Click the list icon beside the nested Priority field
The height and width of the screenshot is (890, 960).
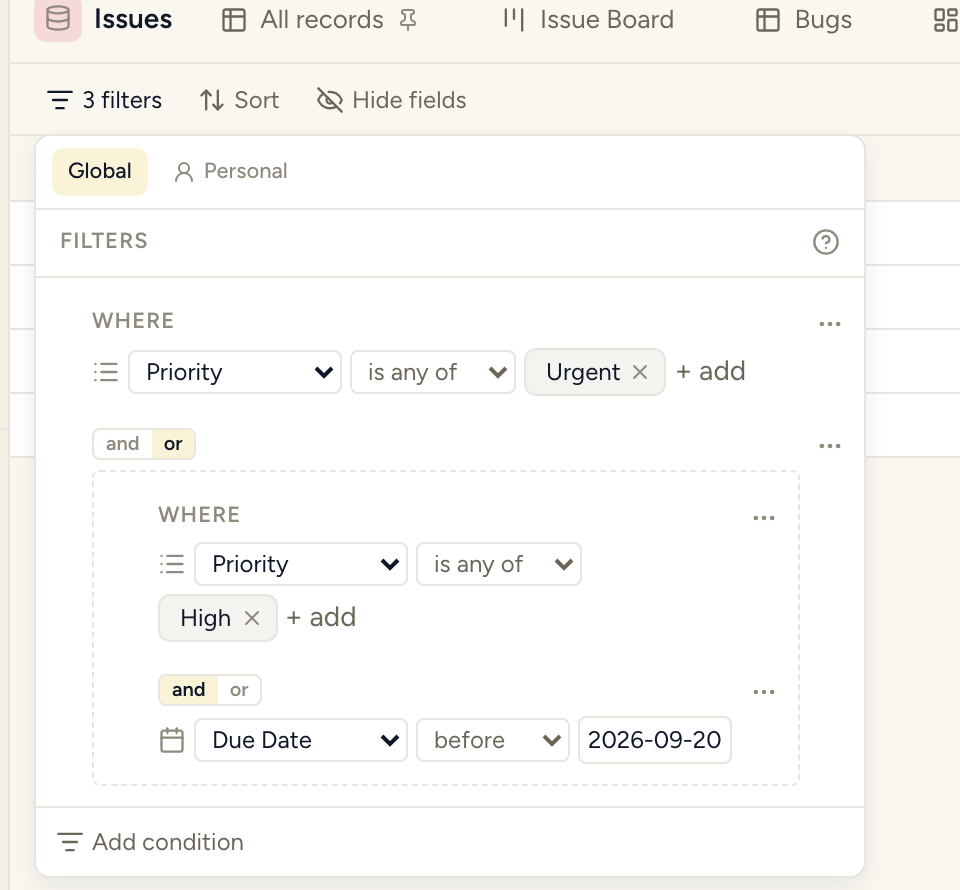coord(172,564)
